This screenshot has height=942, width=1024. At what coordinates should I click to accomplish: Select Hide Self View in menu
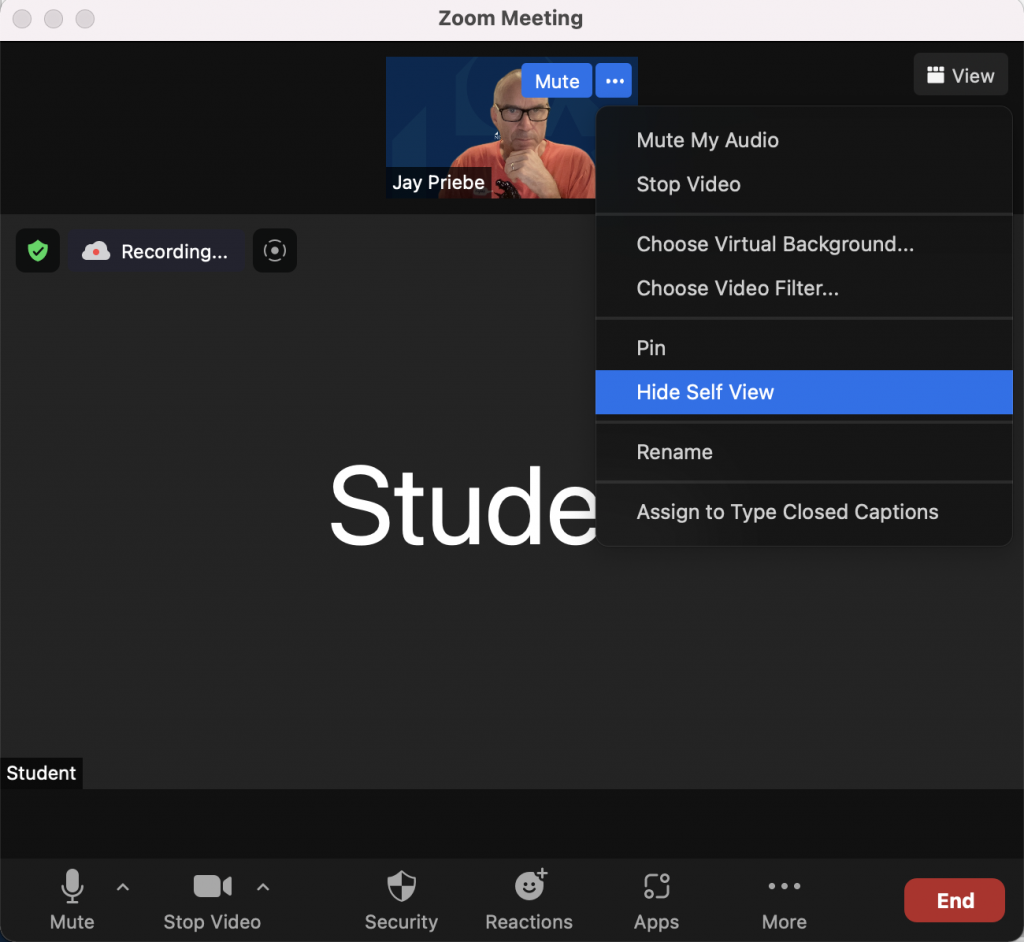click(705, 392)
